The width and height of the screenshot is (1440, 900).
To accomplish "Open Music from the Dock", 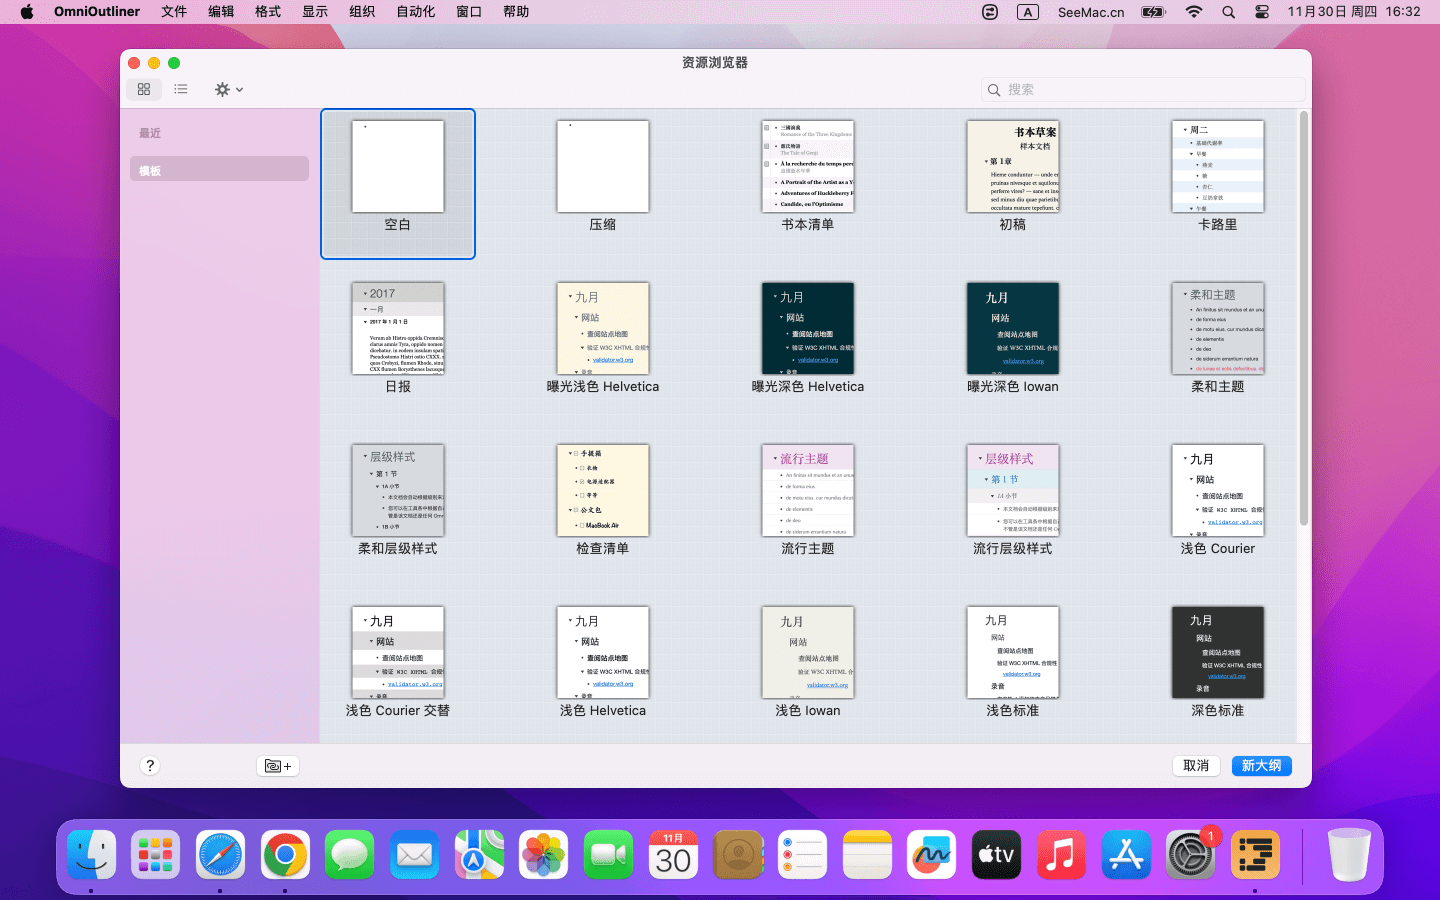I will pos(1061,855).
